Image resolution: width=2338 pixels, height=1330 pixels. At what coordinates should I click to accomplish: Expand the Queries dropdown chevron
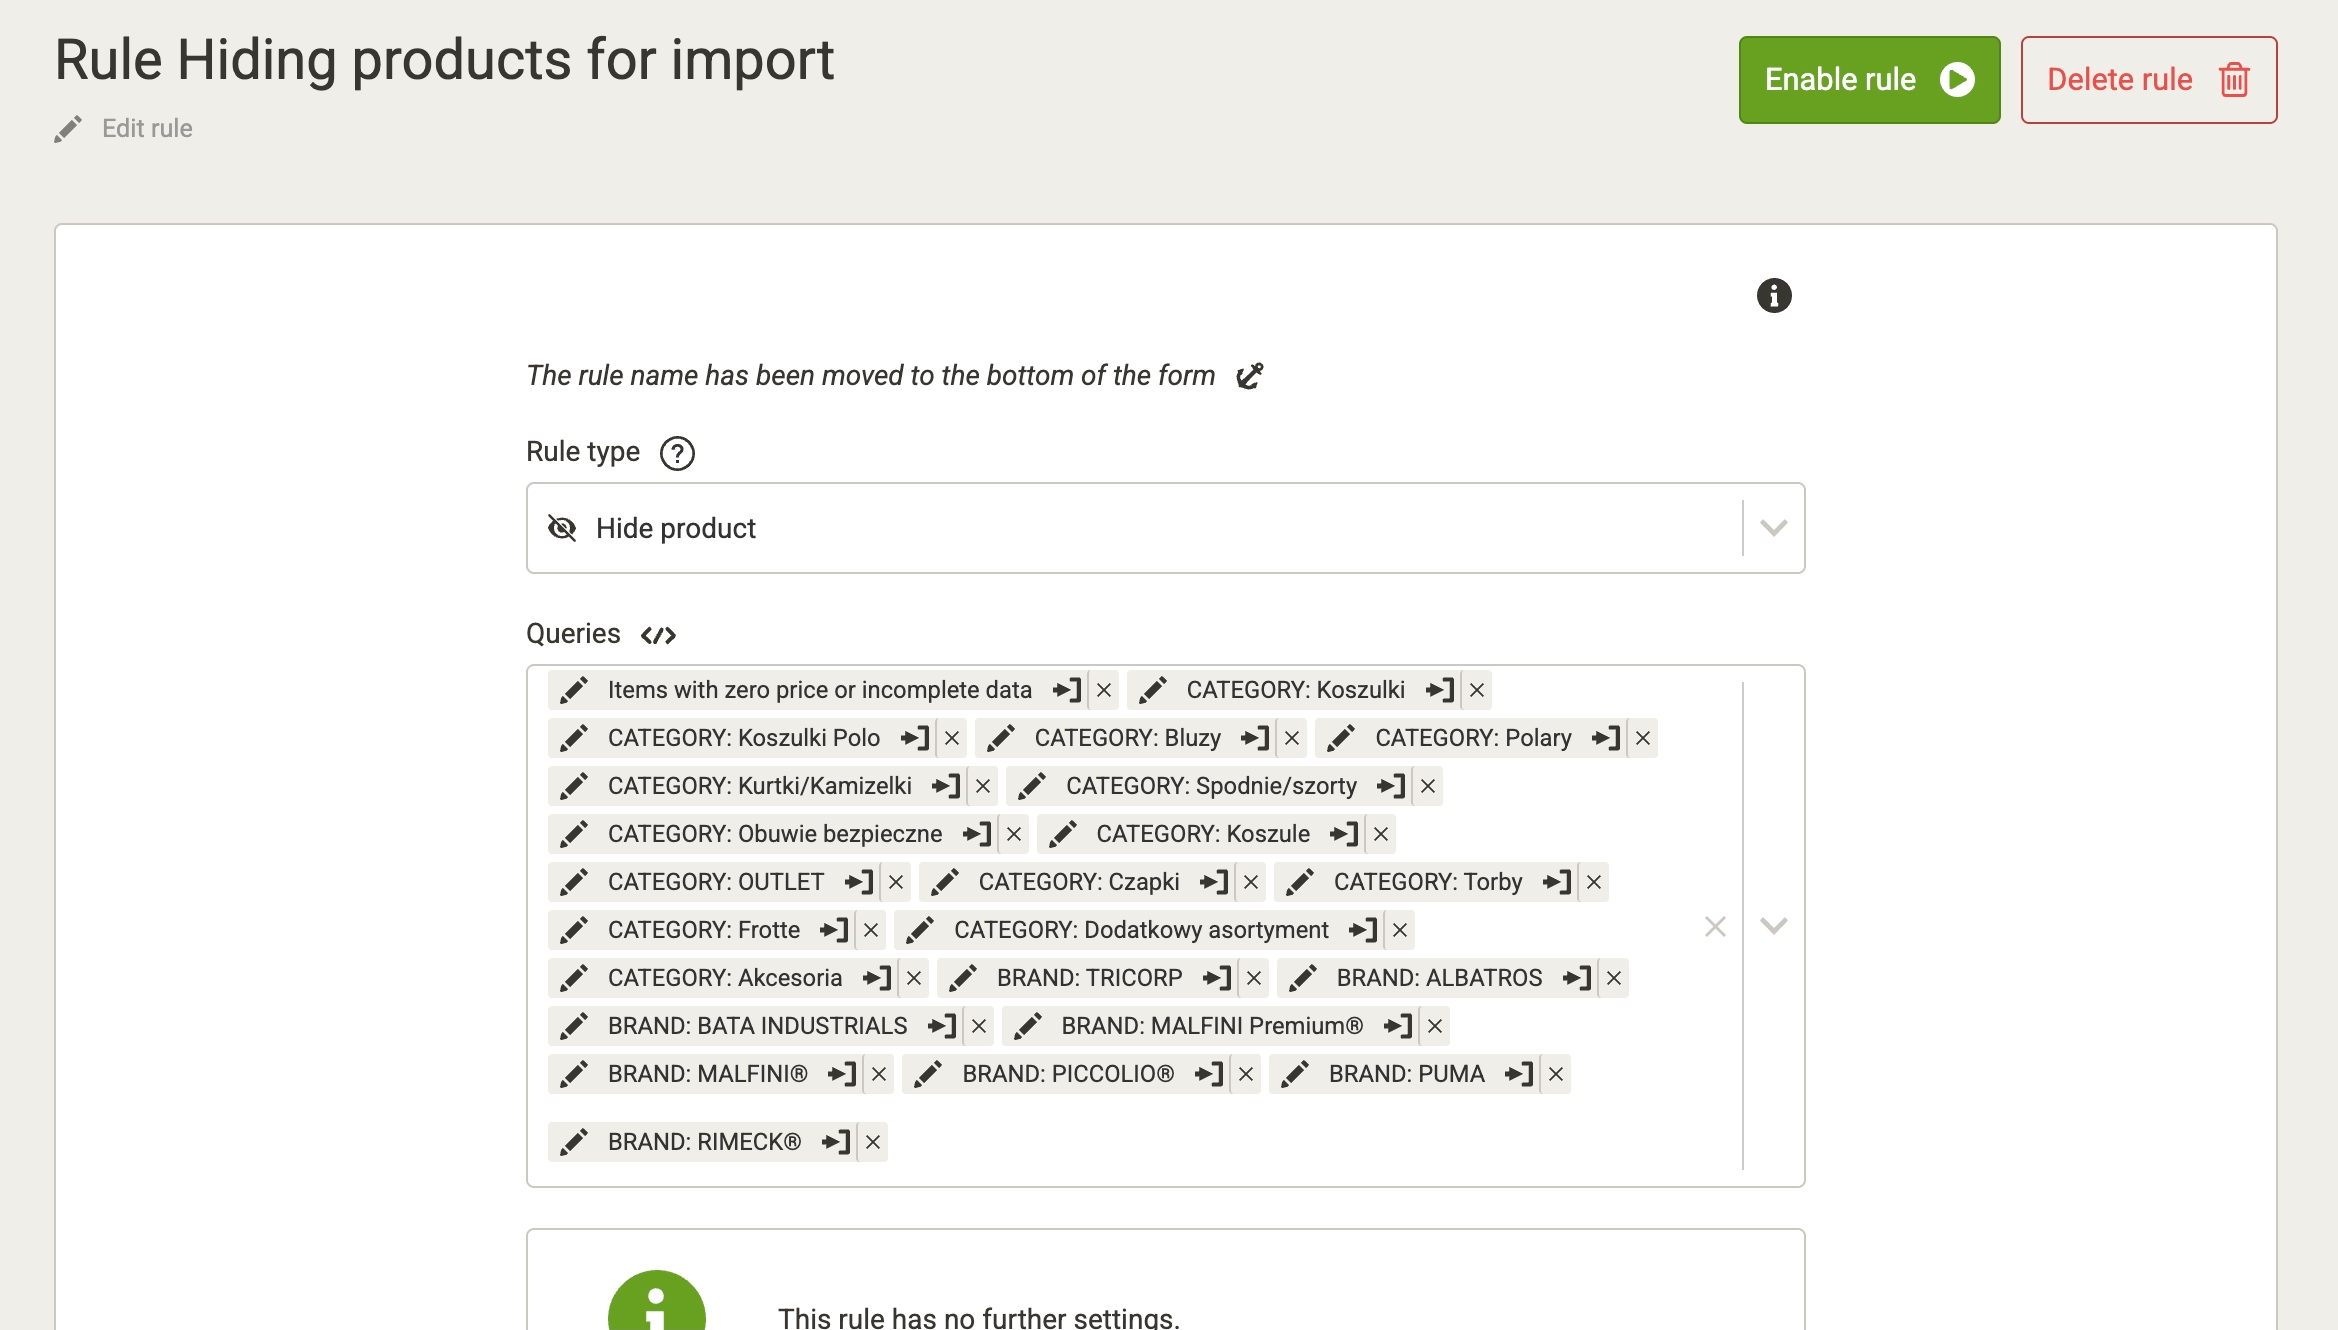point(1774,926)
